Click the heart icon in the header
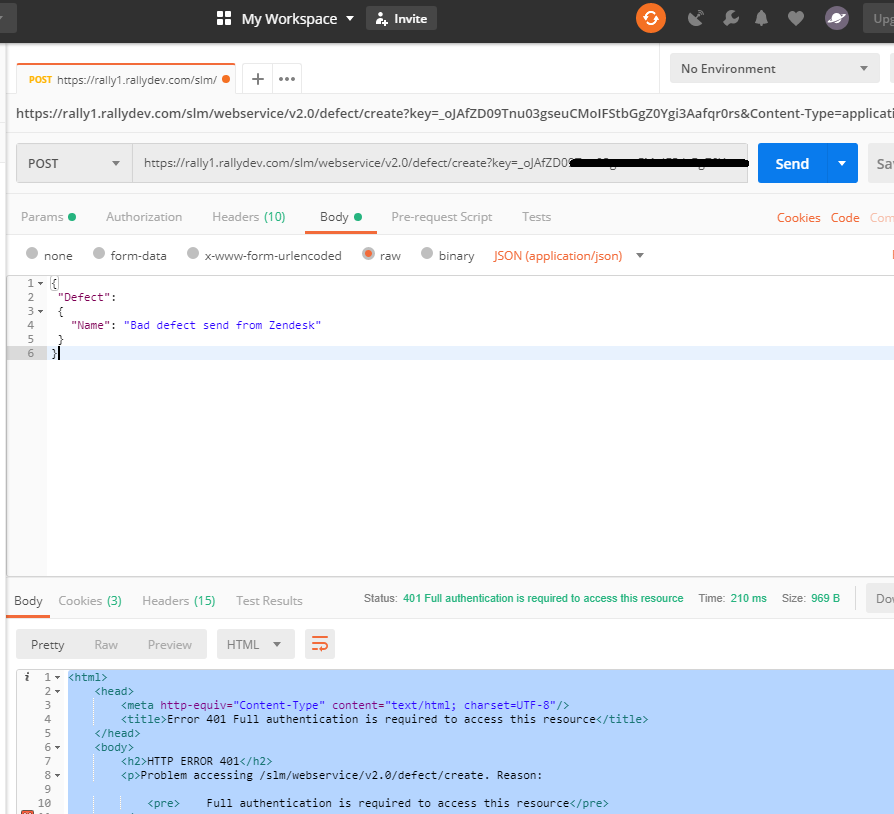The height and width of the screenshot is (814, 894). pyautogui.click(x=795, y=18)
